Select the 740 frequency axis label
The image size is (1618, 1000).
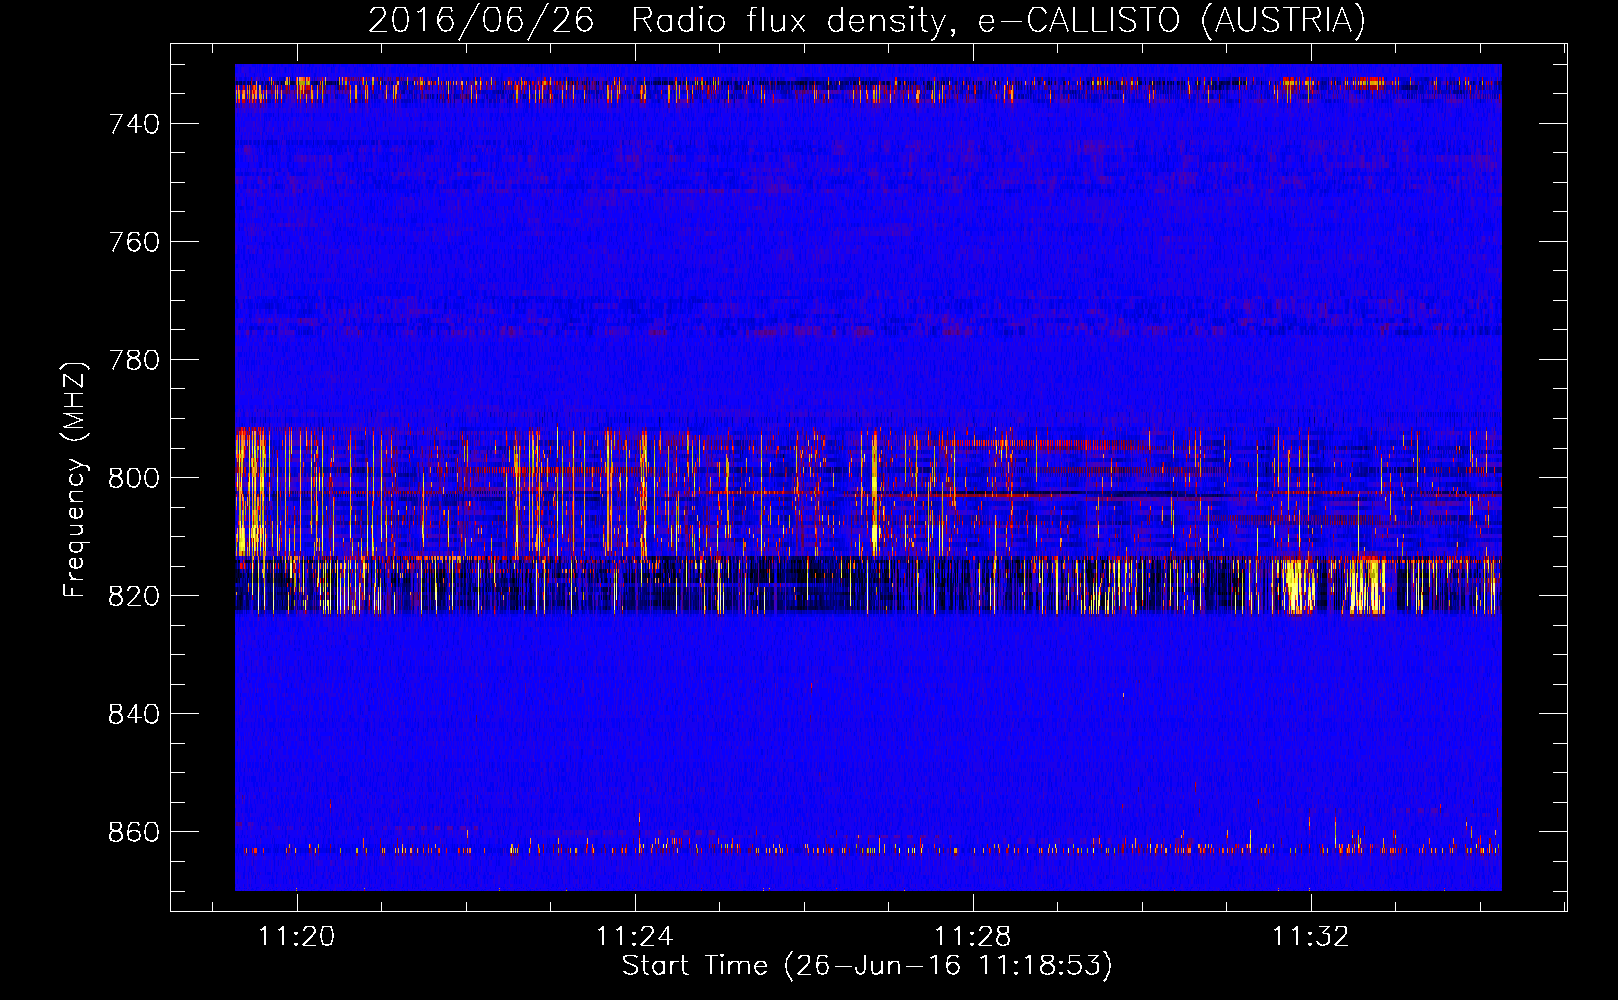(x=134, y=124)
